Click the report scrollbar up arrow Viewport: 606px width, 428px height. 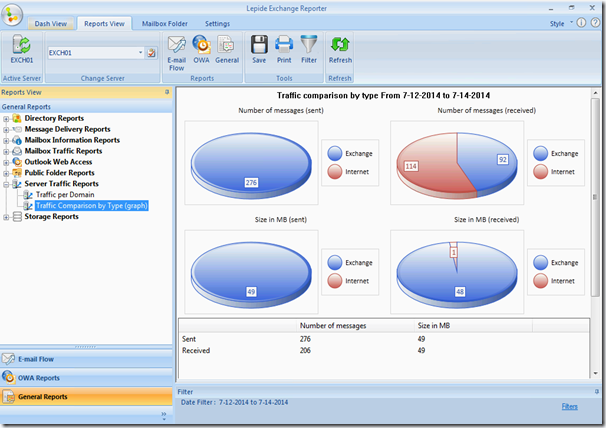click(x=595, y=93)
